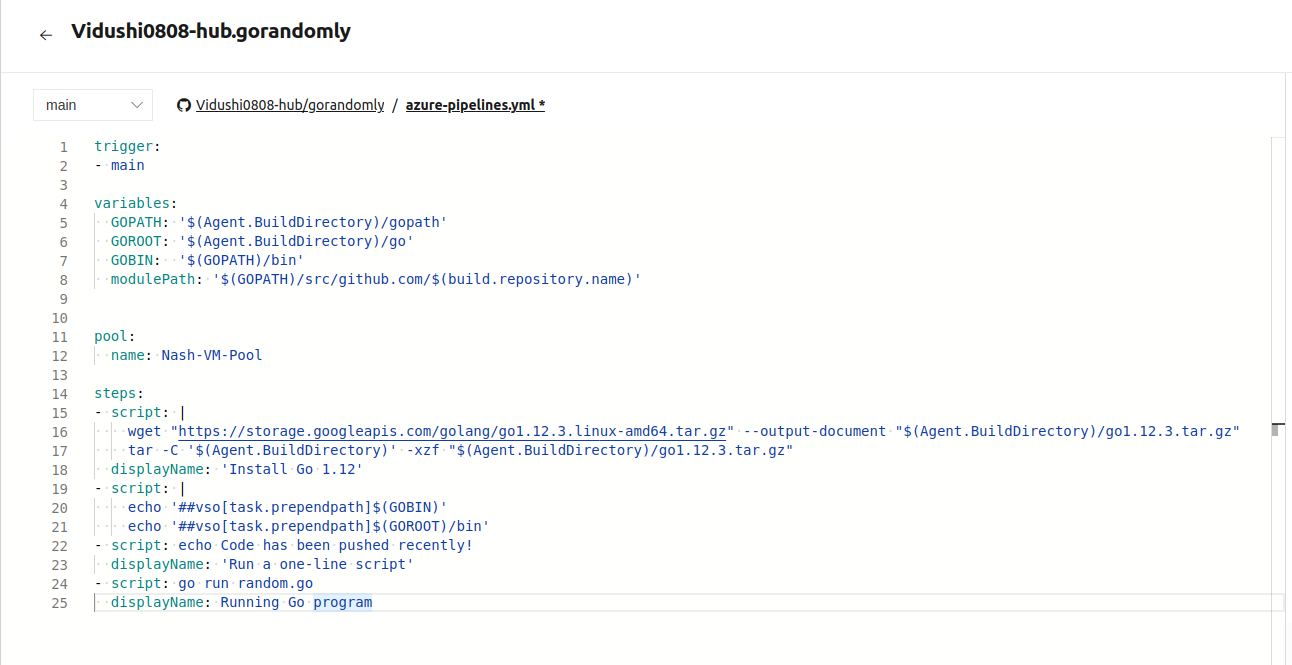Click the chevron arrow in the branch selector
Image resolution: width=1292 pixels, height=665 pixels.
[137, 105]
